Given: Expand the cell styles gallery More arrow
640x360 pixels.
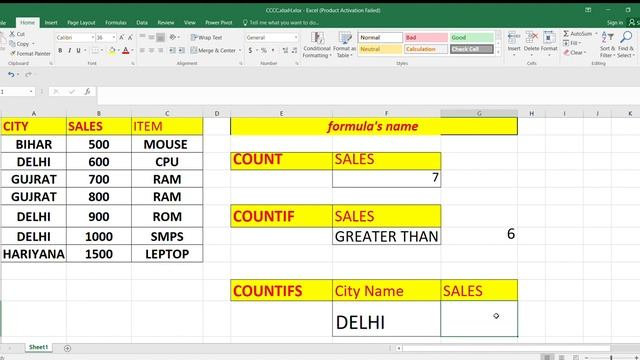Looking at the screenshot, I should pos(498,51).
